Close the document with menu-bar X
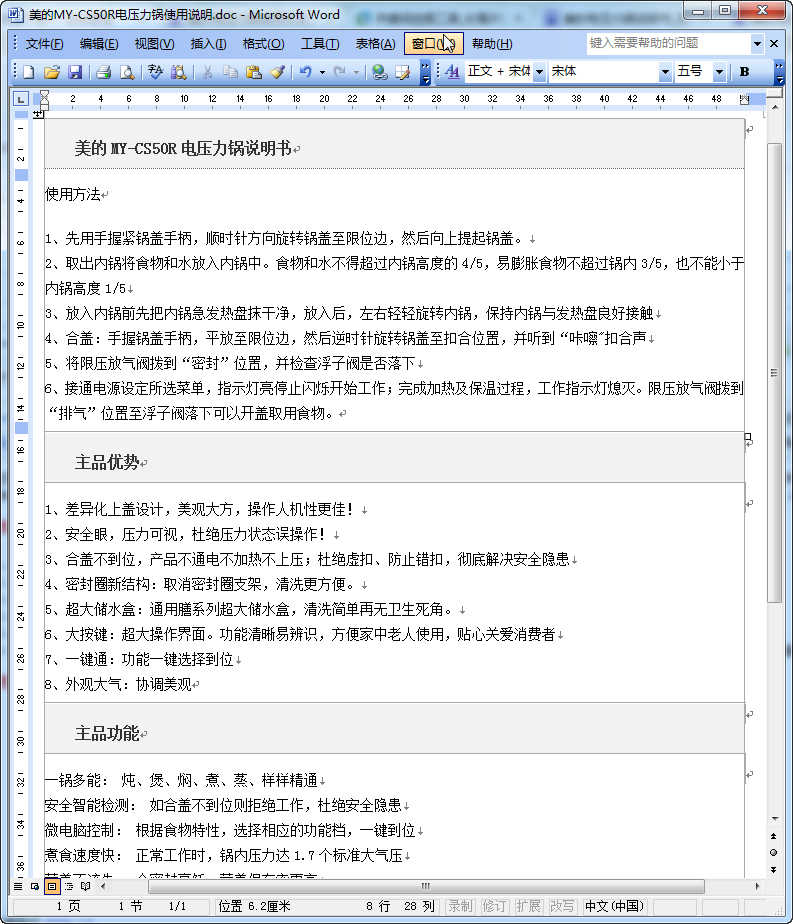 pos(775,43)
